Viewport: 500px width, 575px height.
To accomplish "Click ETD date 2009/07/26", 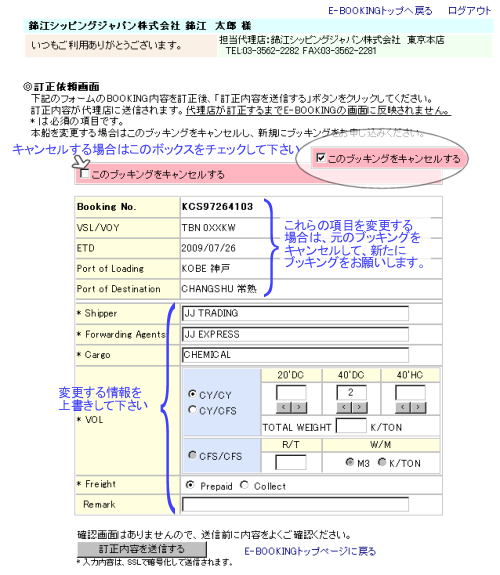I will coord(208,248).
